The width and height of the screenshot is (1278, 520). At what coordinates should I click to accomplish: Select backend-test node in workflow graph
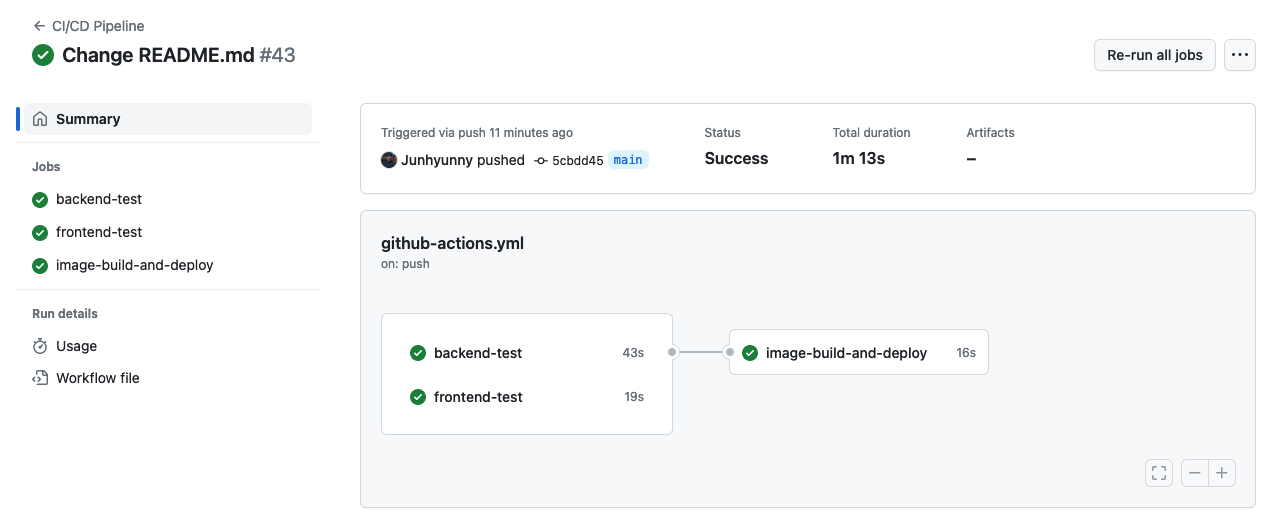click(x=478, y=353)
